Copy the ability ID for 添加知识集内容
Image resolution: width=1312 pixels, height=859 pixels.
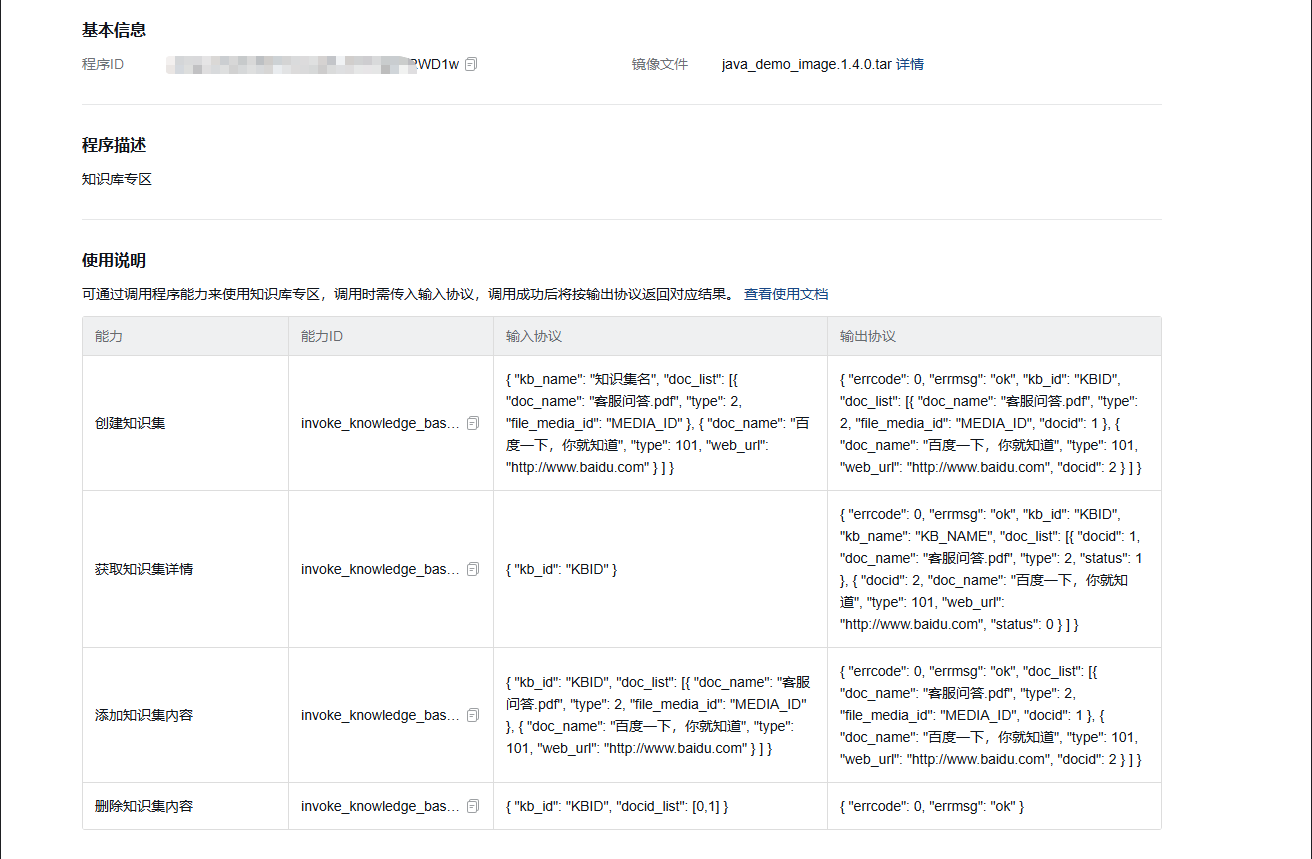pyautogui.click(x=473, y=715)
